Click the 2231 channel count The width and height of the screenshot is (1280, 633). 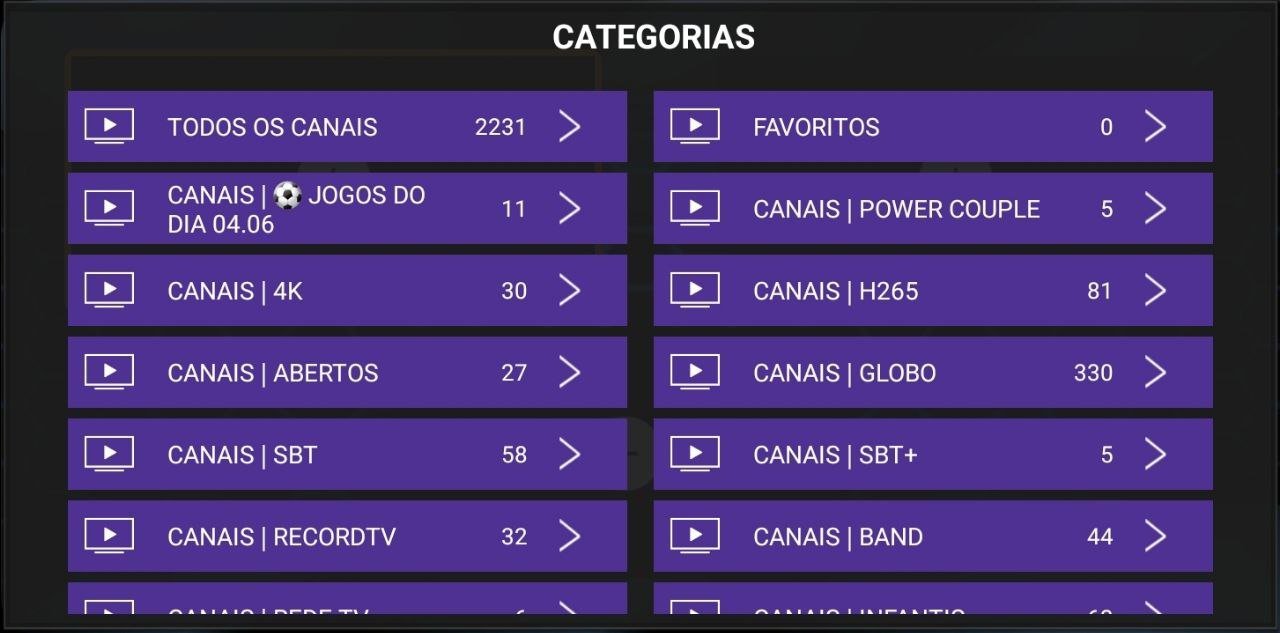[500, 127]
